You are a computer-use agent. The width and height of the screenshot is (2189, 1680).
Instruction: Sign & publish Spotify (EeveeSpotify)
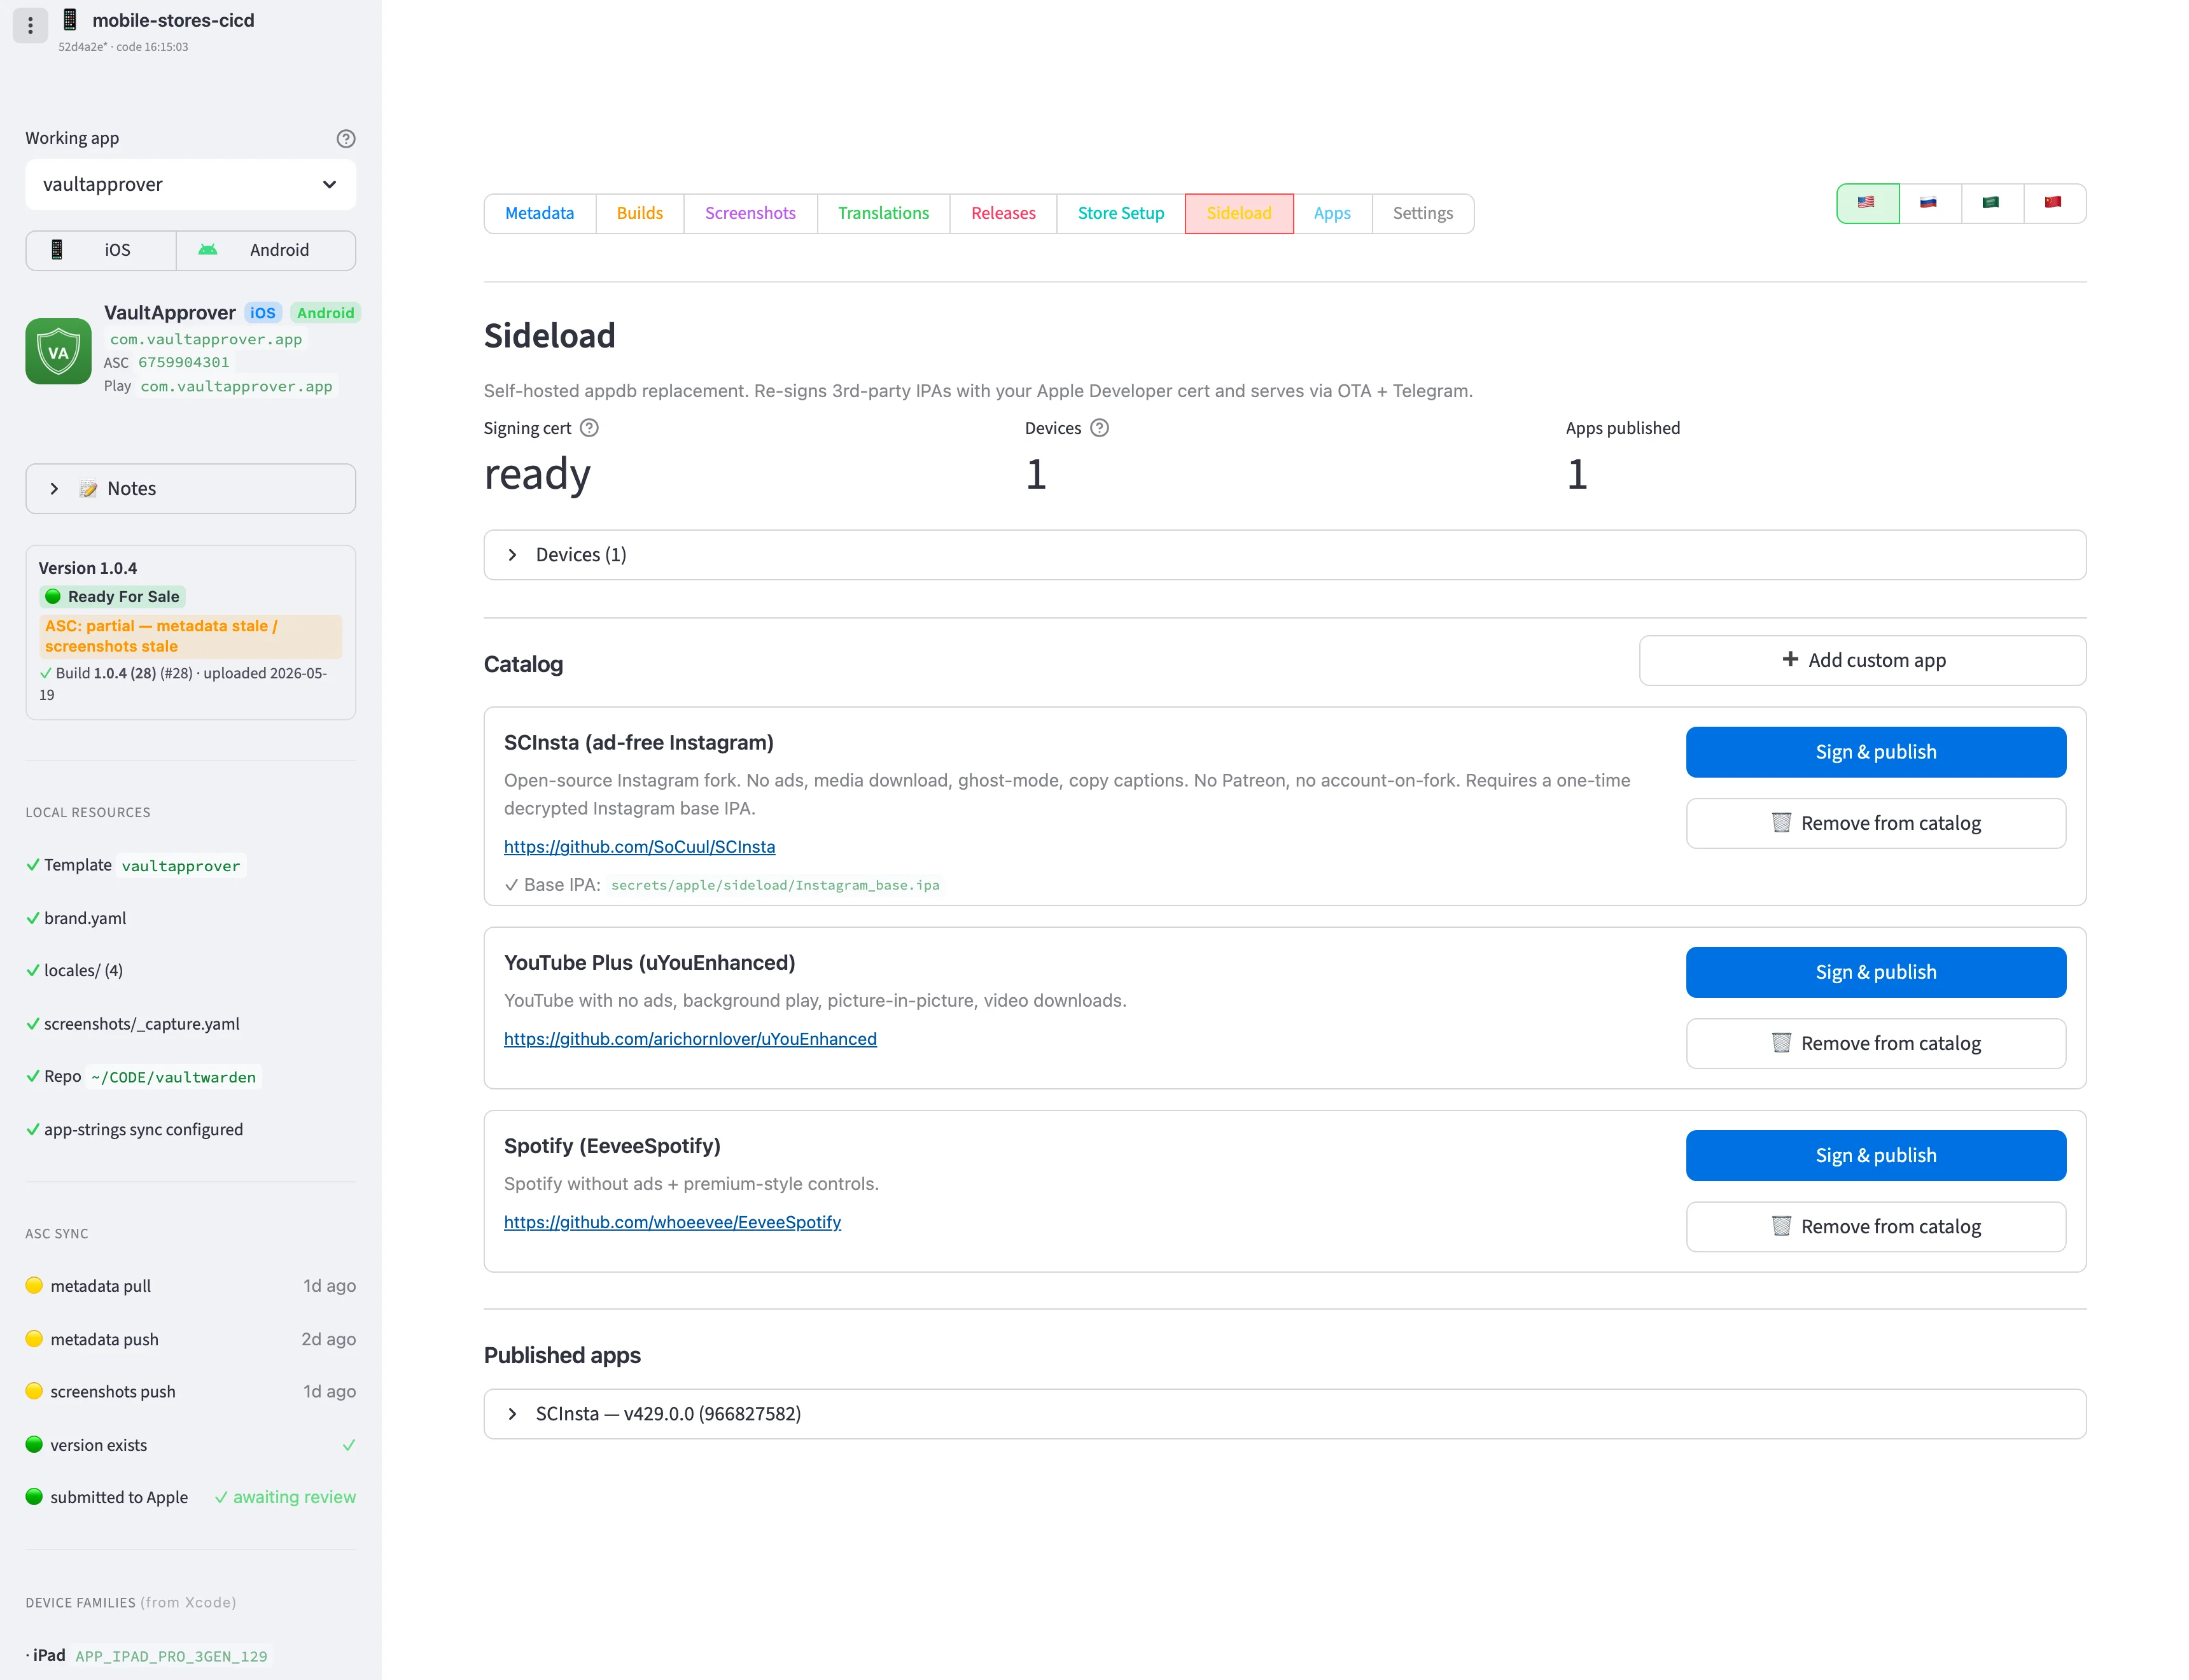1875,1155
